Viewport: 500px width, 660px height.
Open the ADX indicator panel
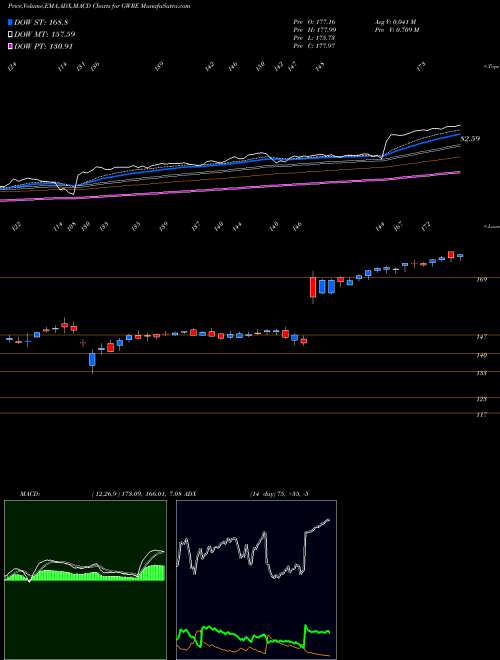coord(256,580)
